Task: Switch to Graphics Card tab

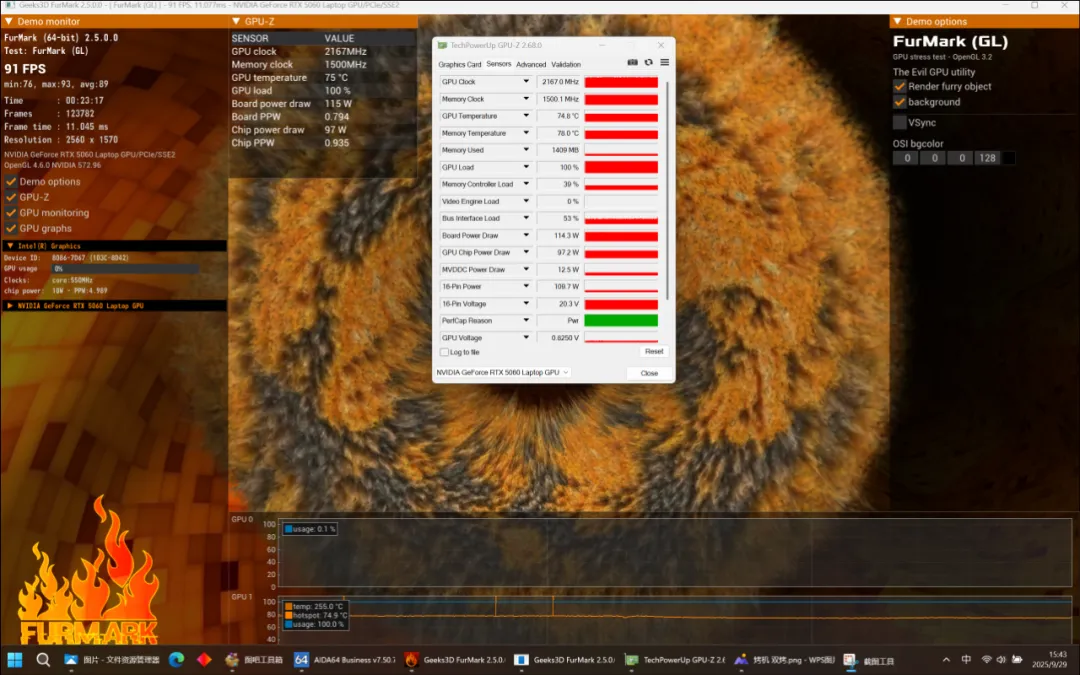Action: (459, 64)
